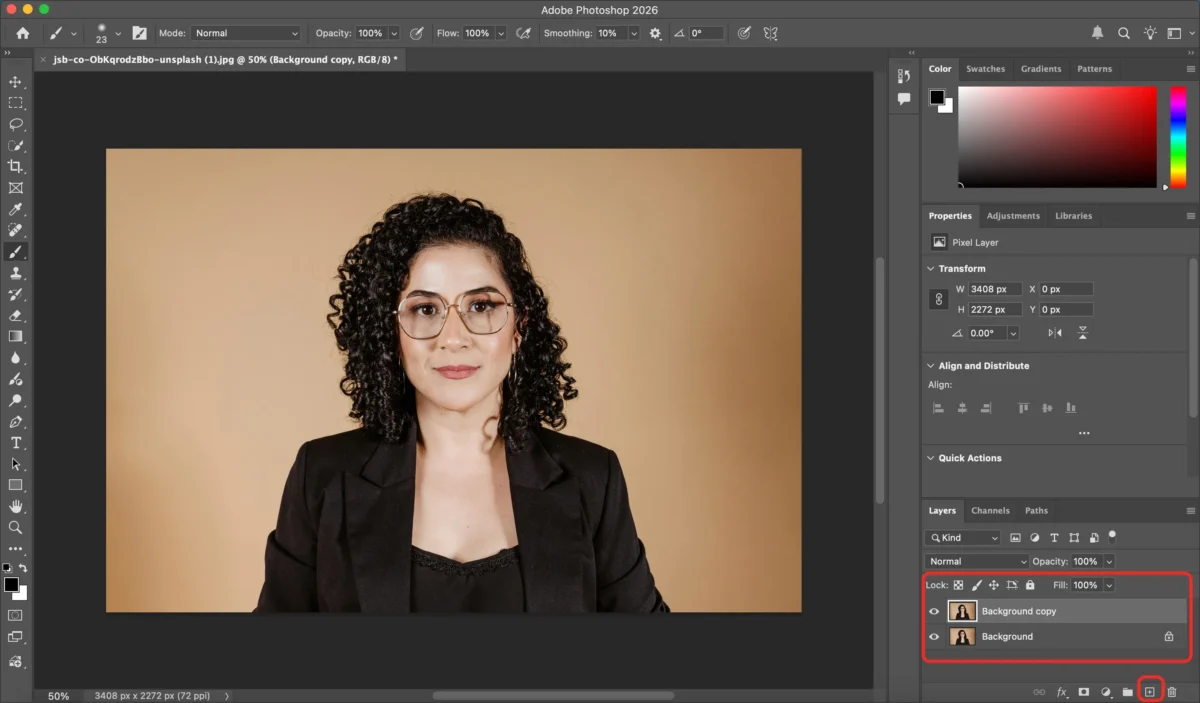Click the Quick Actions heading

[969, 457]
